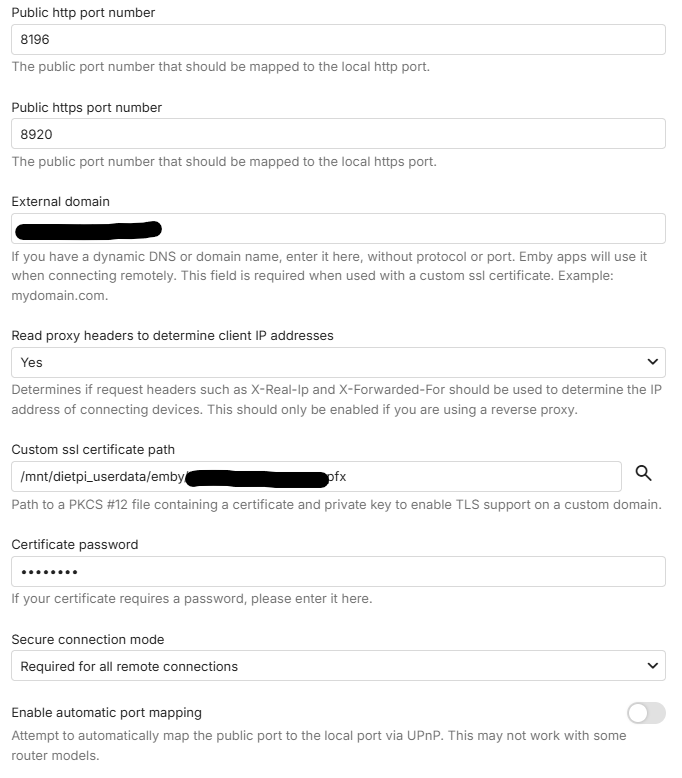Image resolution: width=682 pixels, height=778 pixels.
Task: Click the 'Public http port number' label
Action: 83,13
